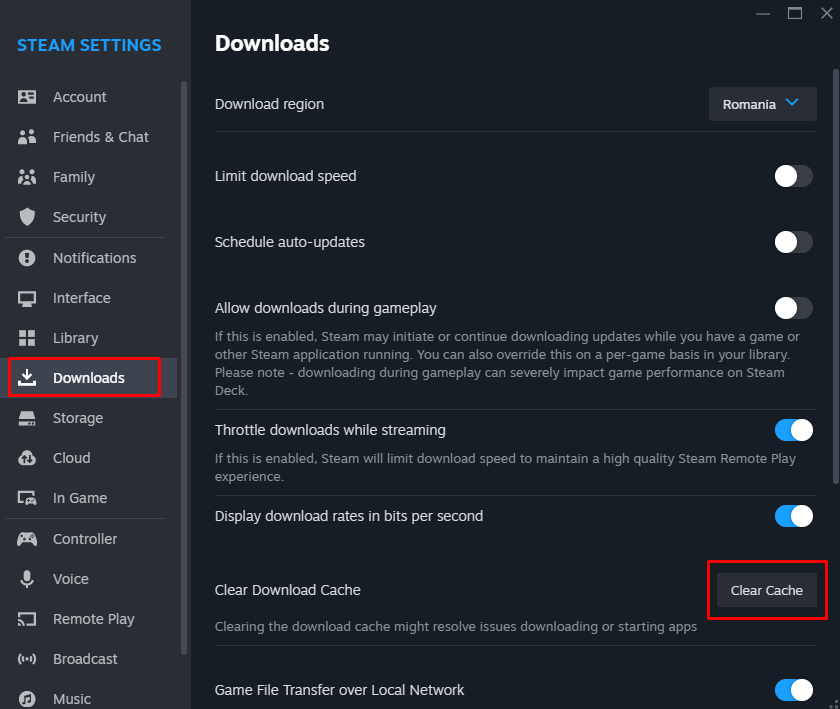The height and width of the screenshot is (709, 840).
Task: Turn off Display download rates in bits
Action: pyautogui.click(x=793, y=516)
